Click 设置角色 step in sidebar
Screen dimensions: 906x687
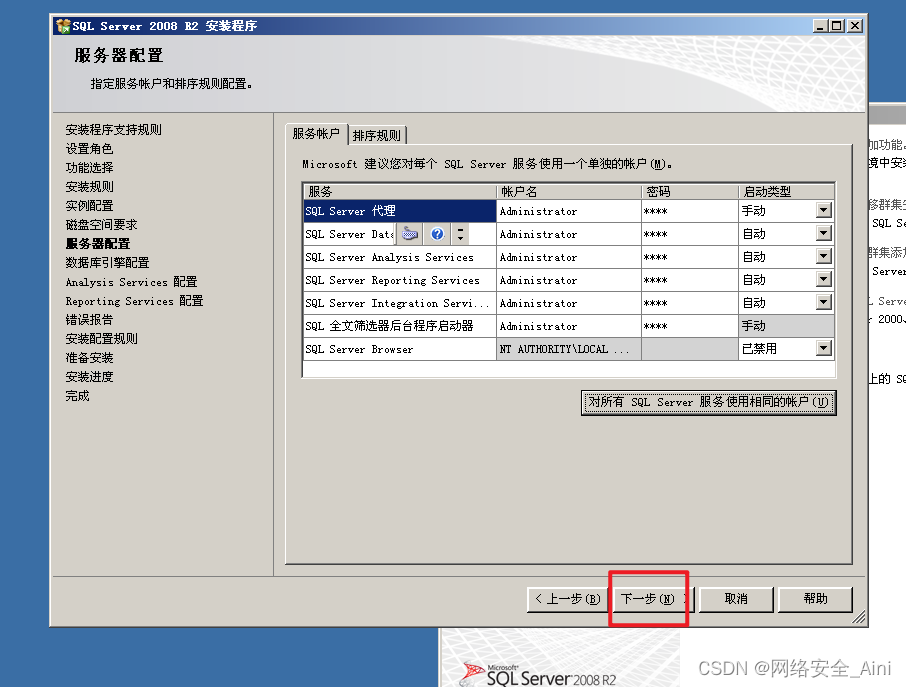(x=89, y=148)
